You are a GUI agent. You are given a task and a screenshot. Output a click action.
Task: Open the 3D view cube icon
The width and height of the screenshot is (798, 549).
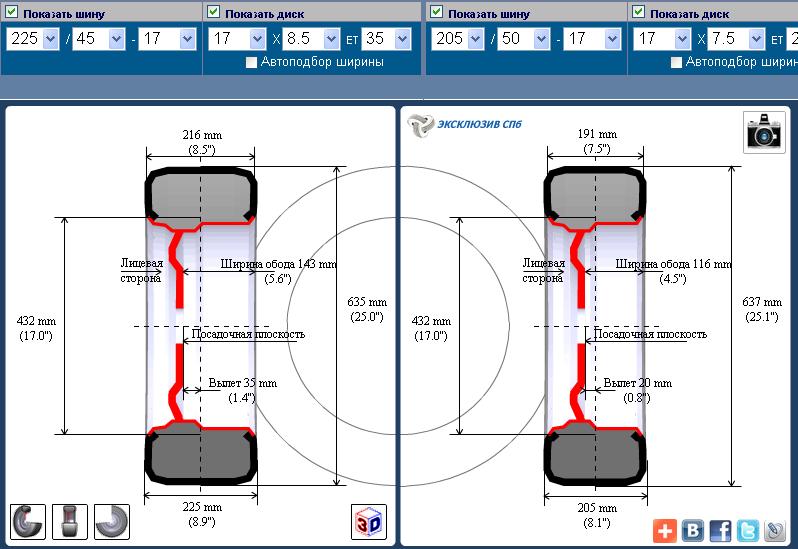coord(369,522)
